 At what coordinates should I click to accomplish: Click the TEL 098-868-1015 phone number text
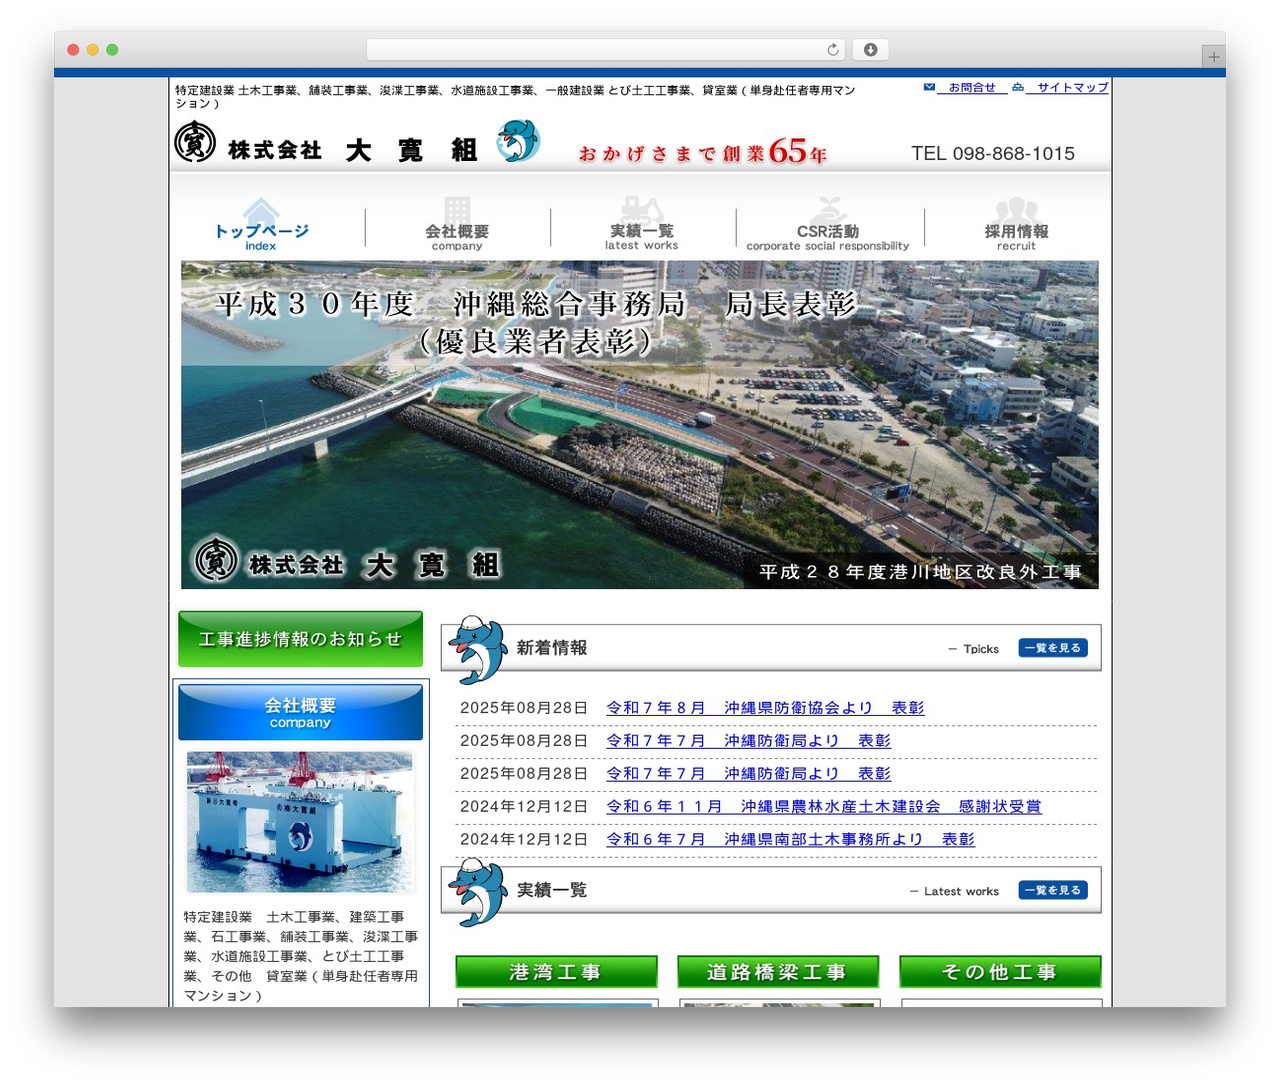point(993,153)
